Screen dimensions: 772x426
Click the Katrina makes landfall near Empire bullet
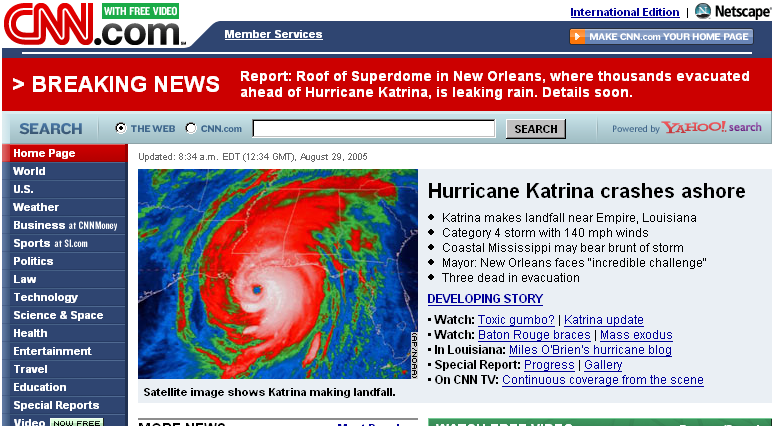pyautogui.click(x=569, y=218)
